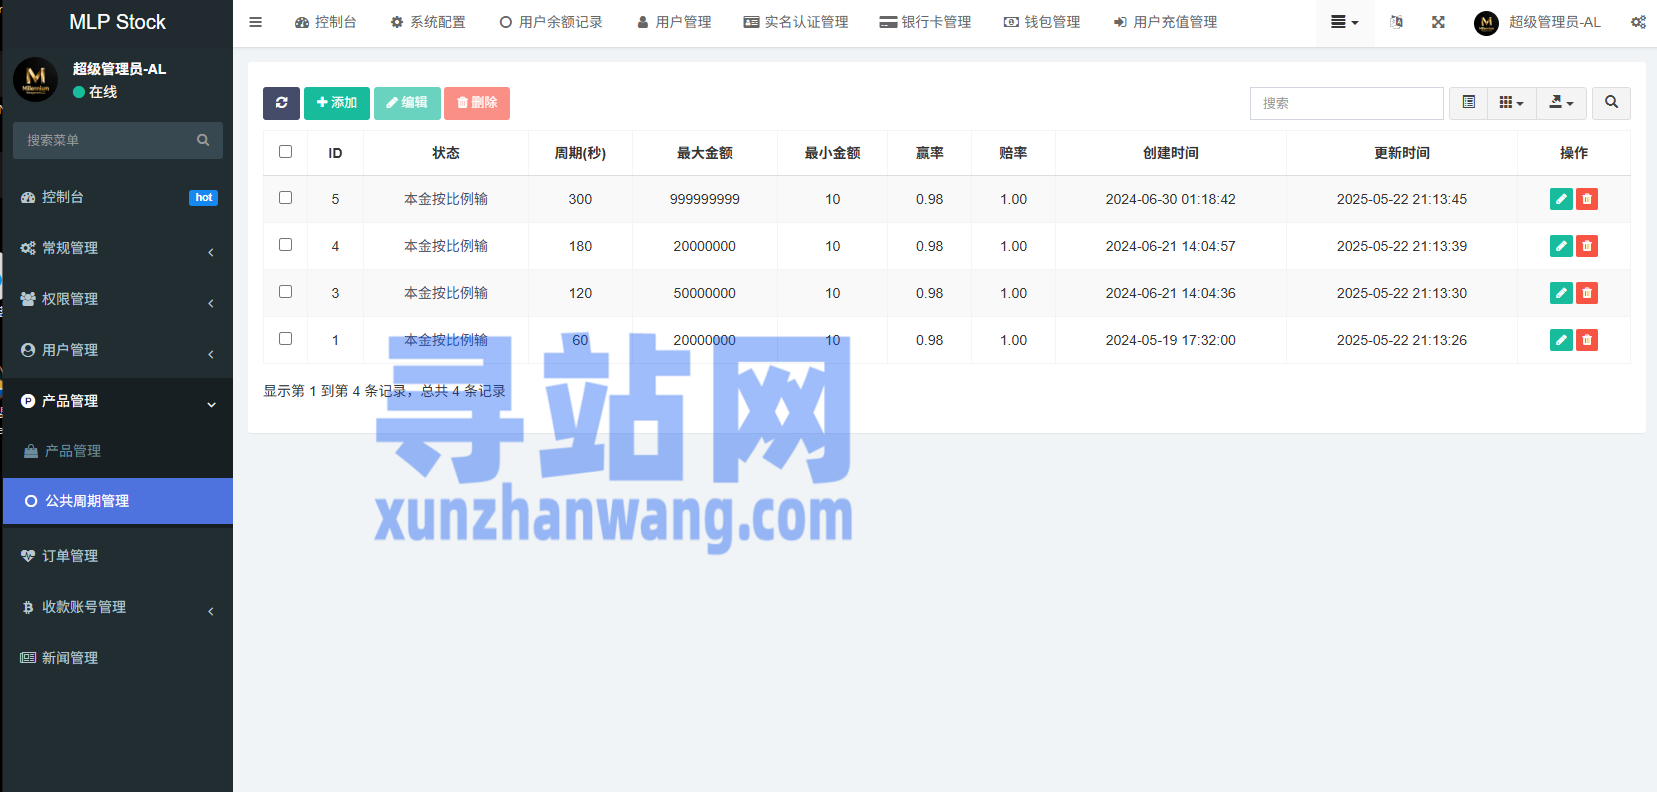Click the red delete icon for row ID 4
Image resolution: width=1657 pixels, height=792 pixels.
pos(1586,246)
